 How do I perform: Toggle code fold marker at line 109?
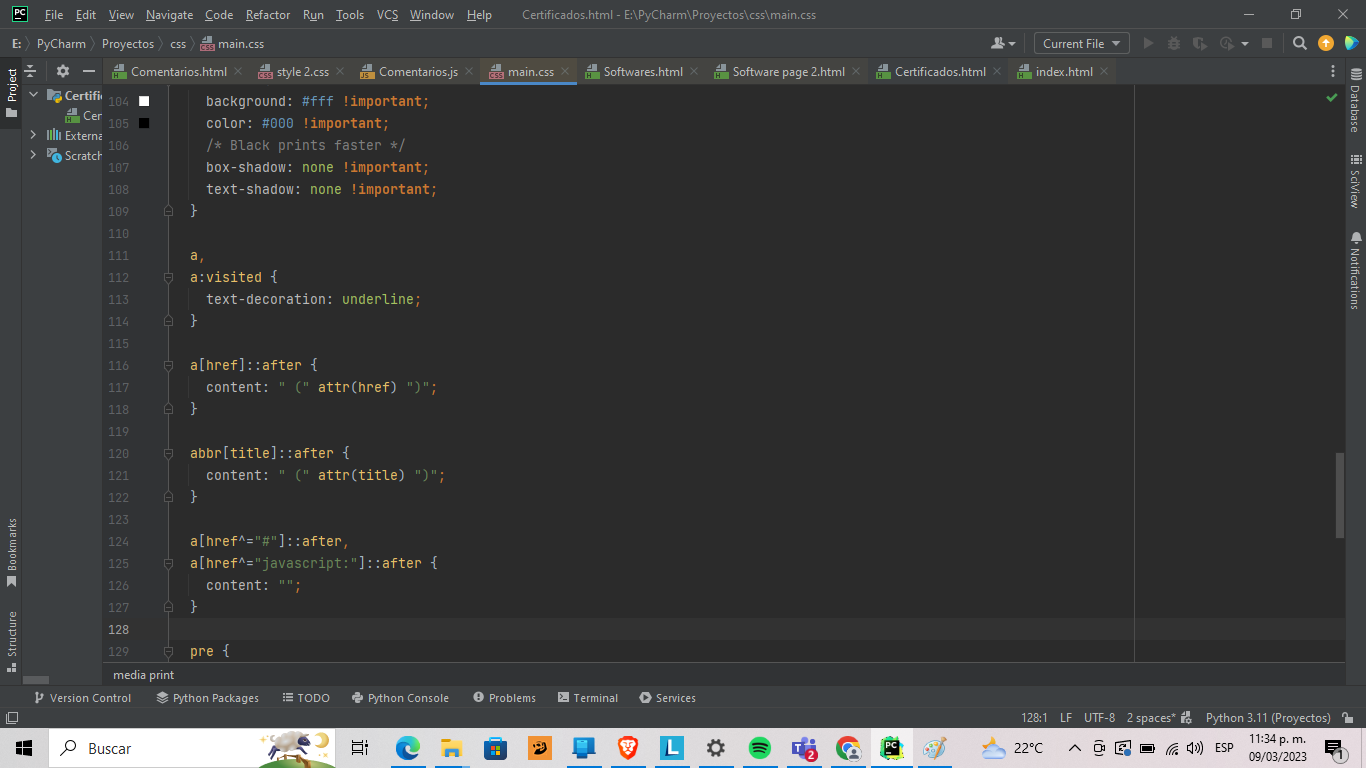[168, 211]
